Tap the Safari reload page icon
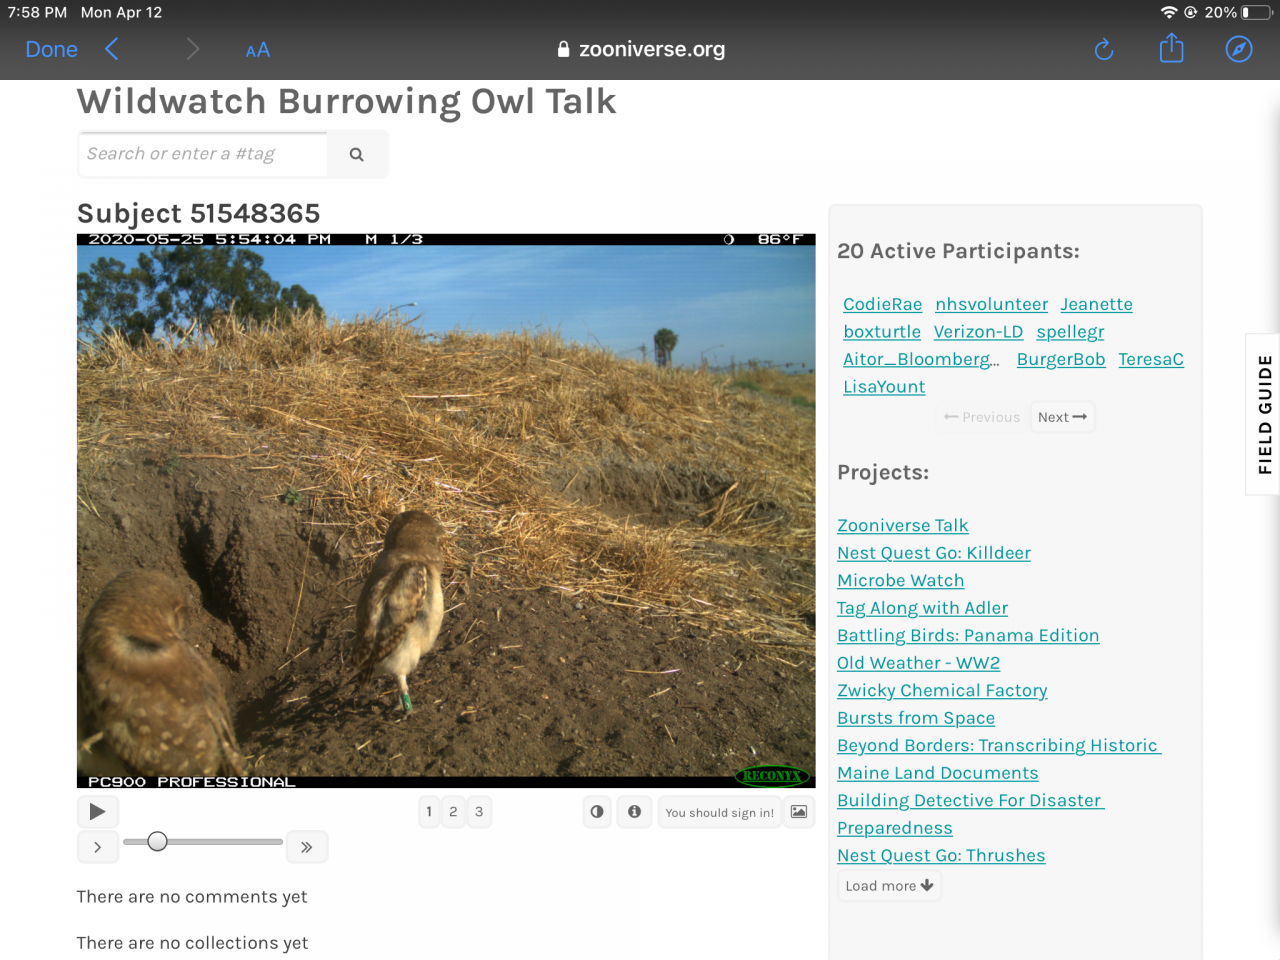Image resolution: width=1280 pixels, height=960 pixels. [x=1104, y=49]
